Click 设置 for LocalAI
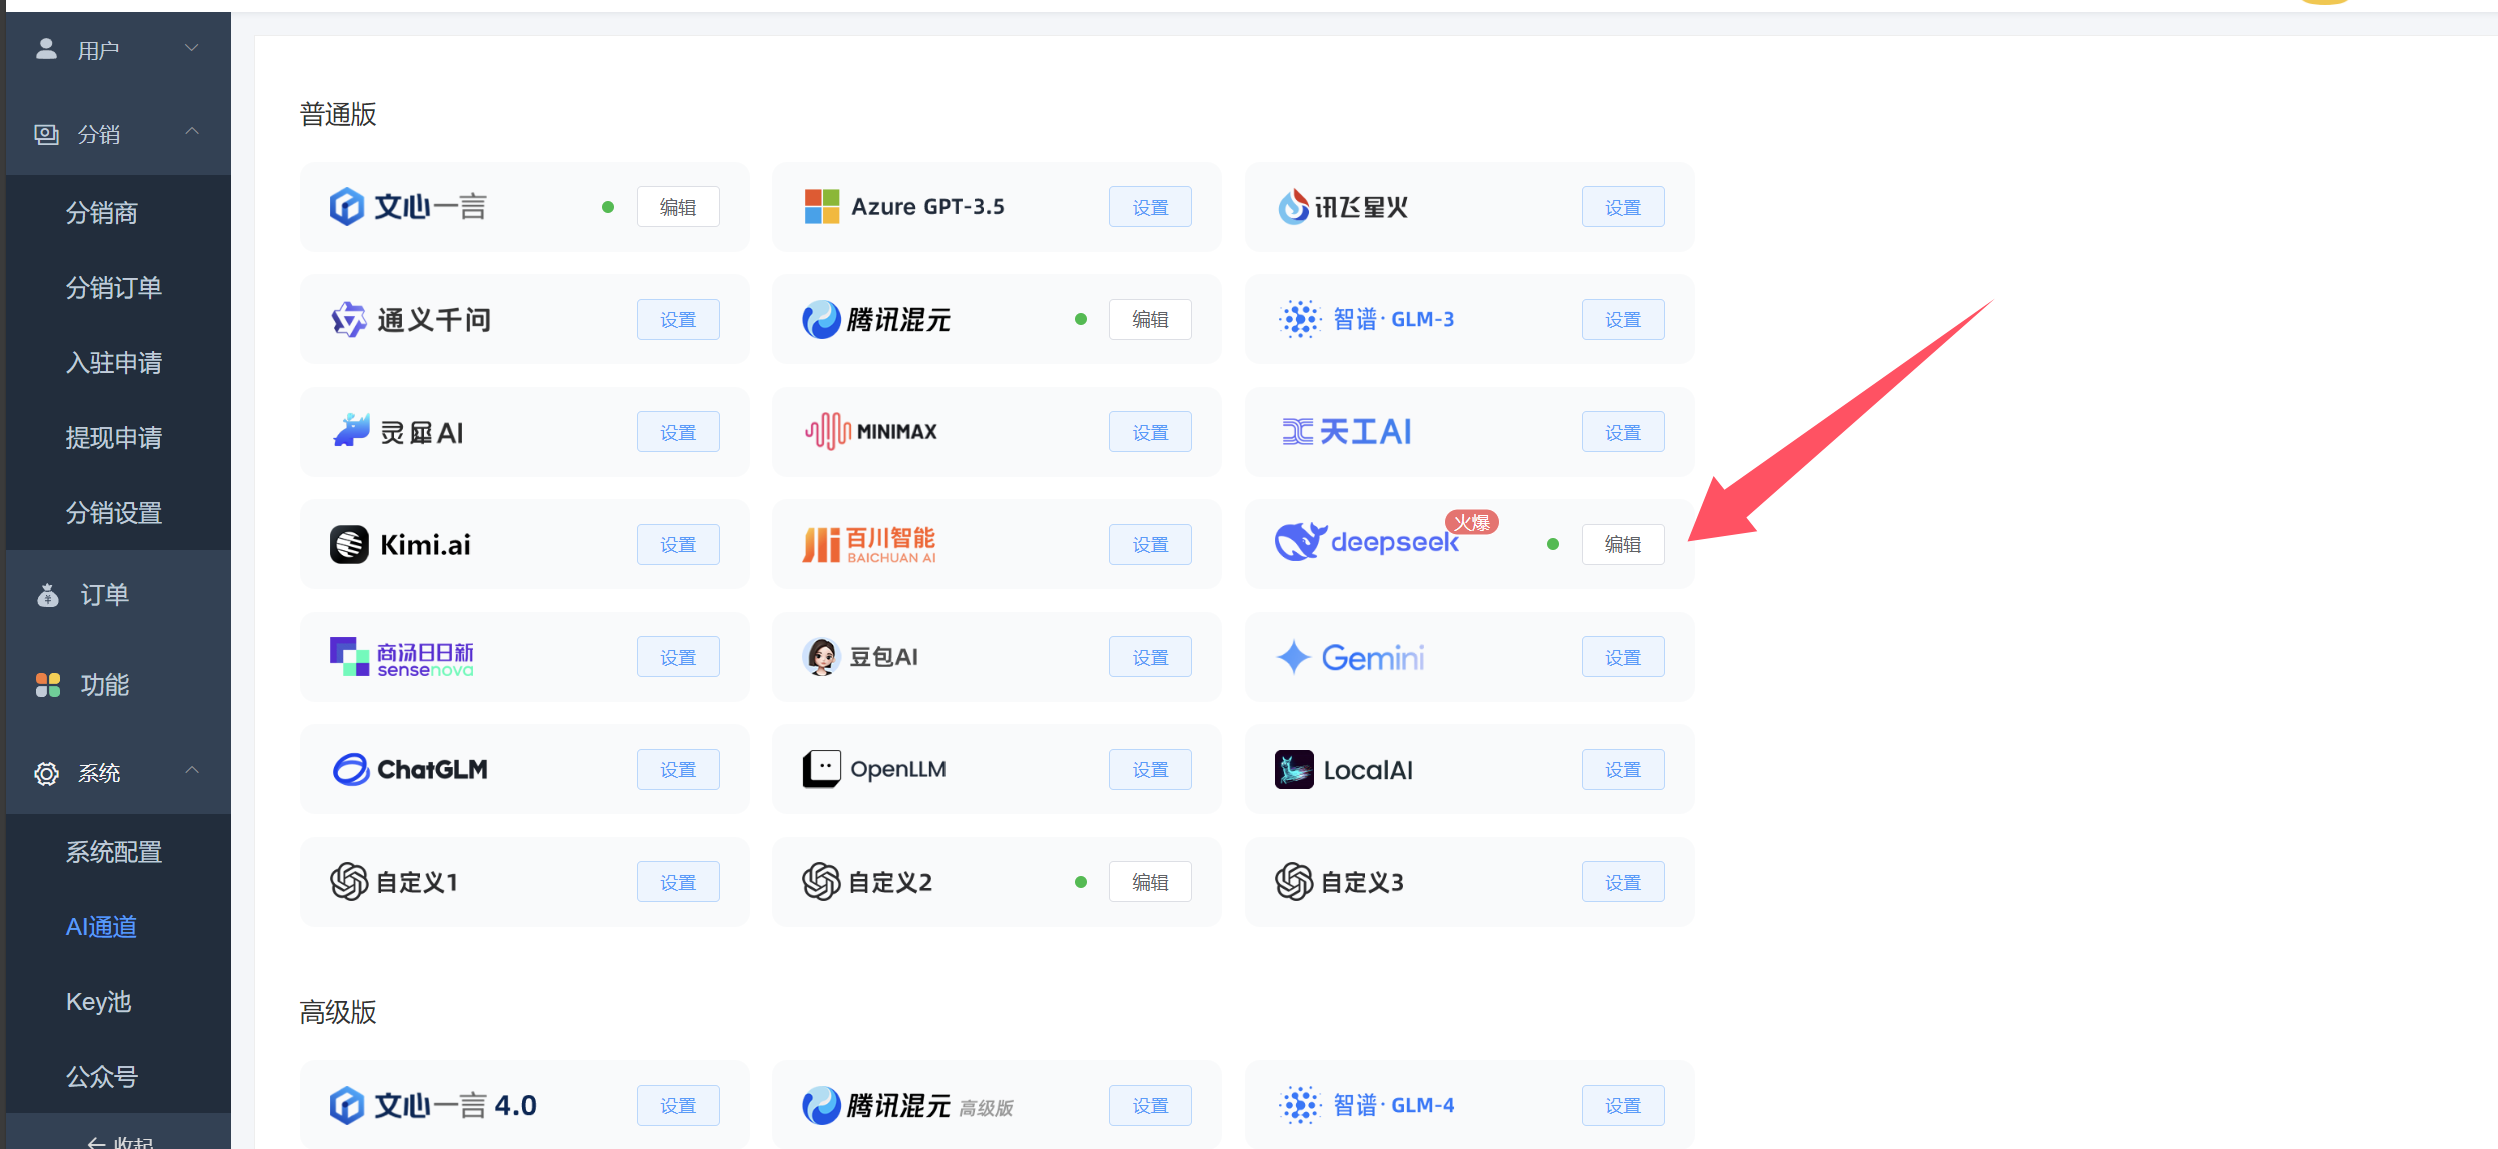Screen dimensions: 2498x1149 click(x=1623, y=769)
